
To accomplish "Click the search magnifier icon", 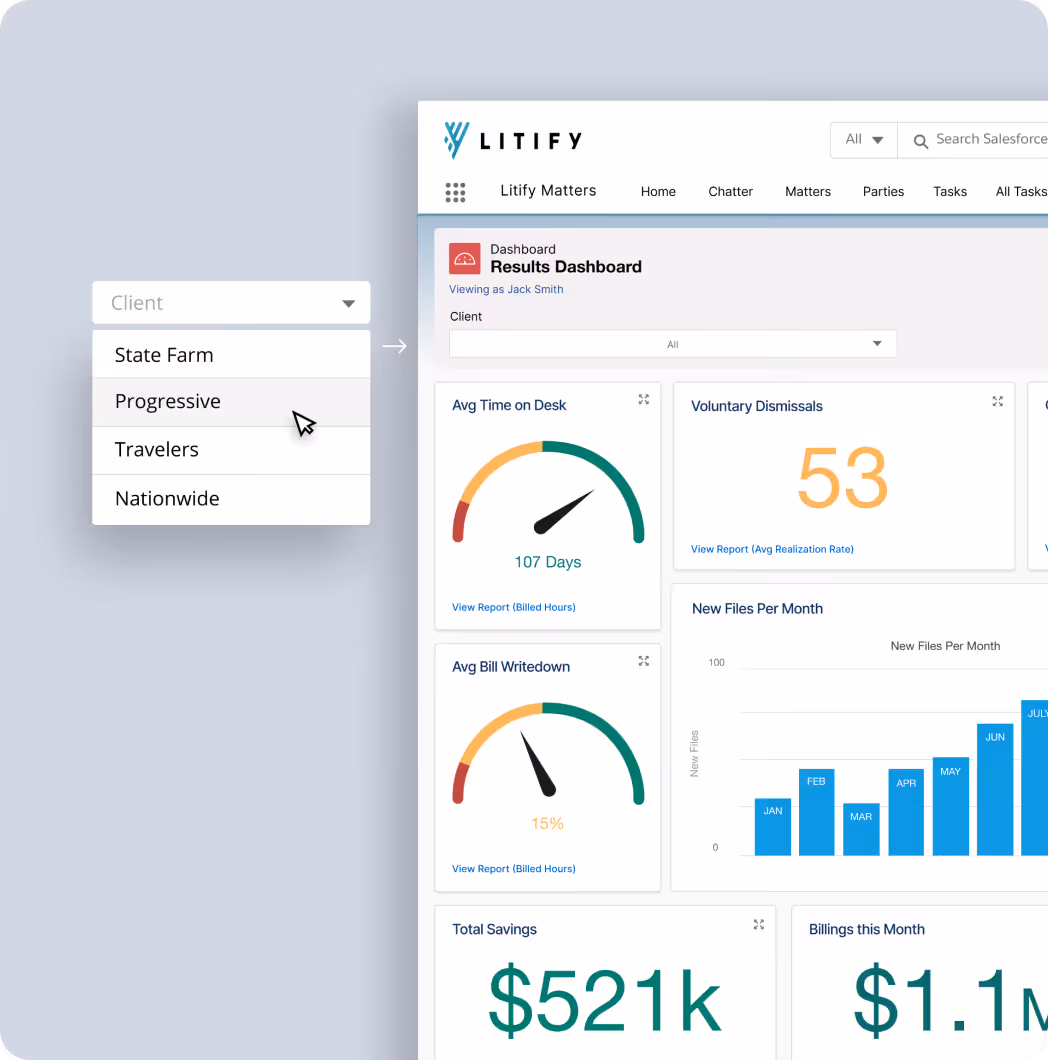I will [920, 141].
